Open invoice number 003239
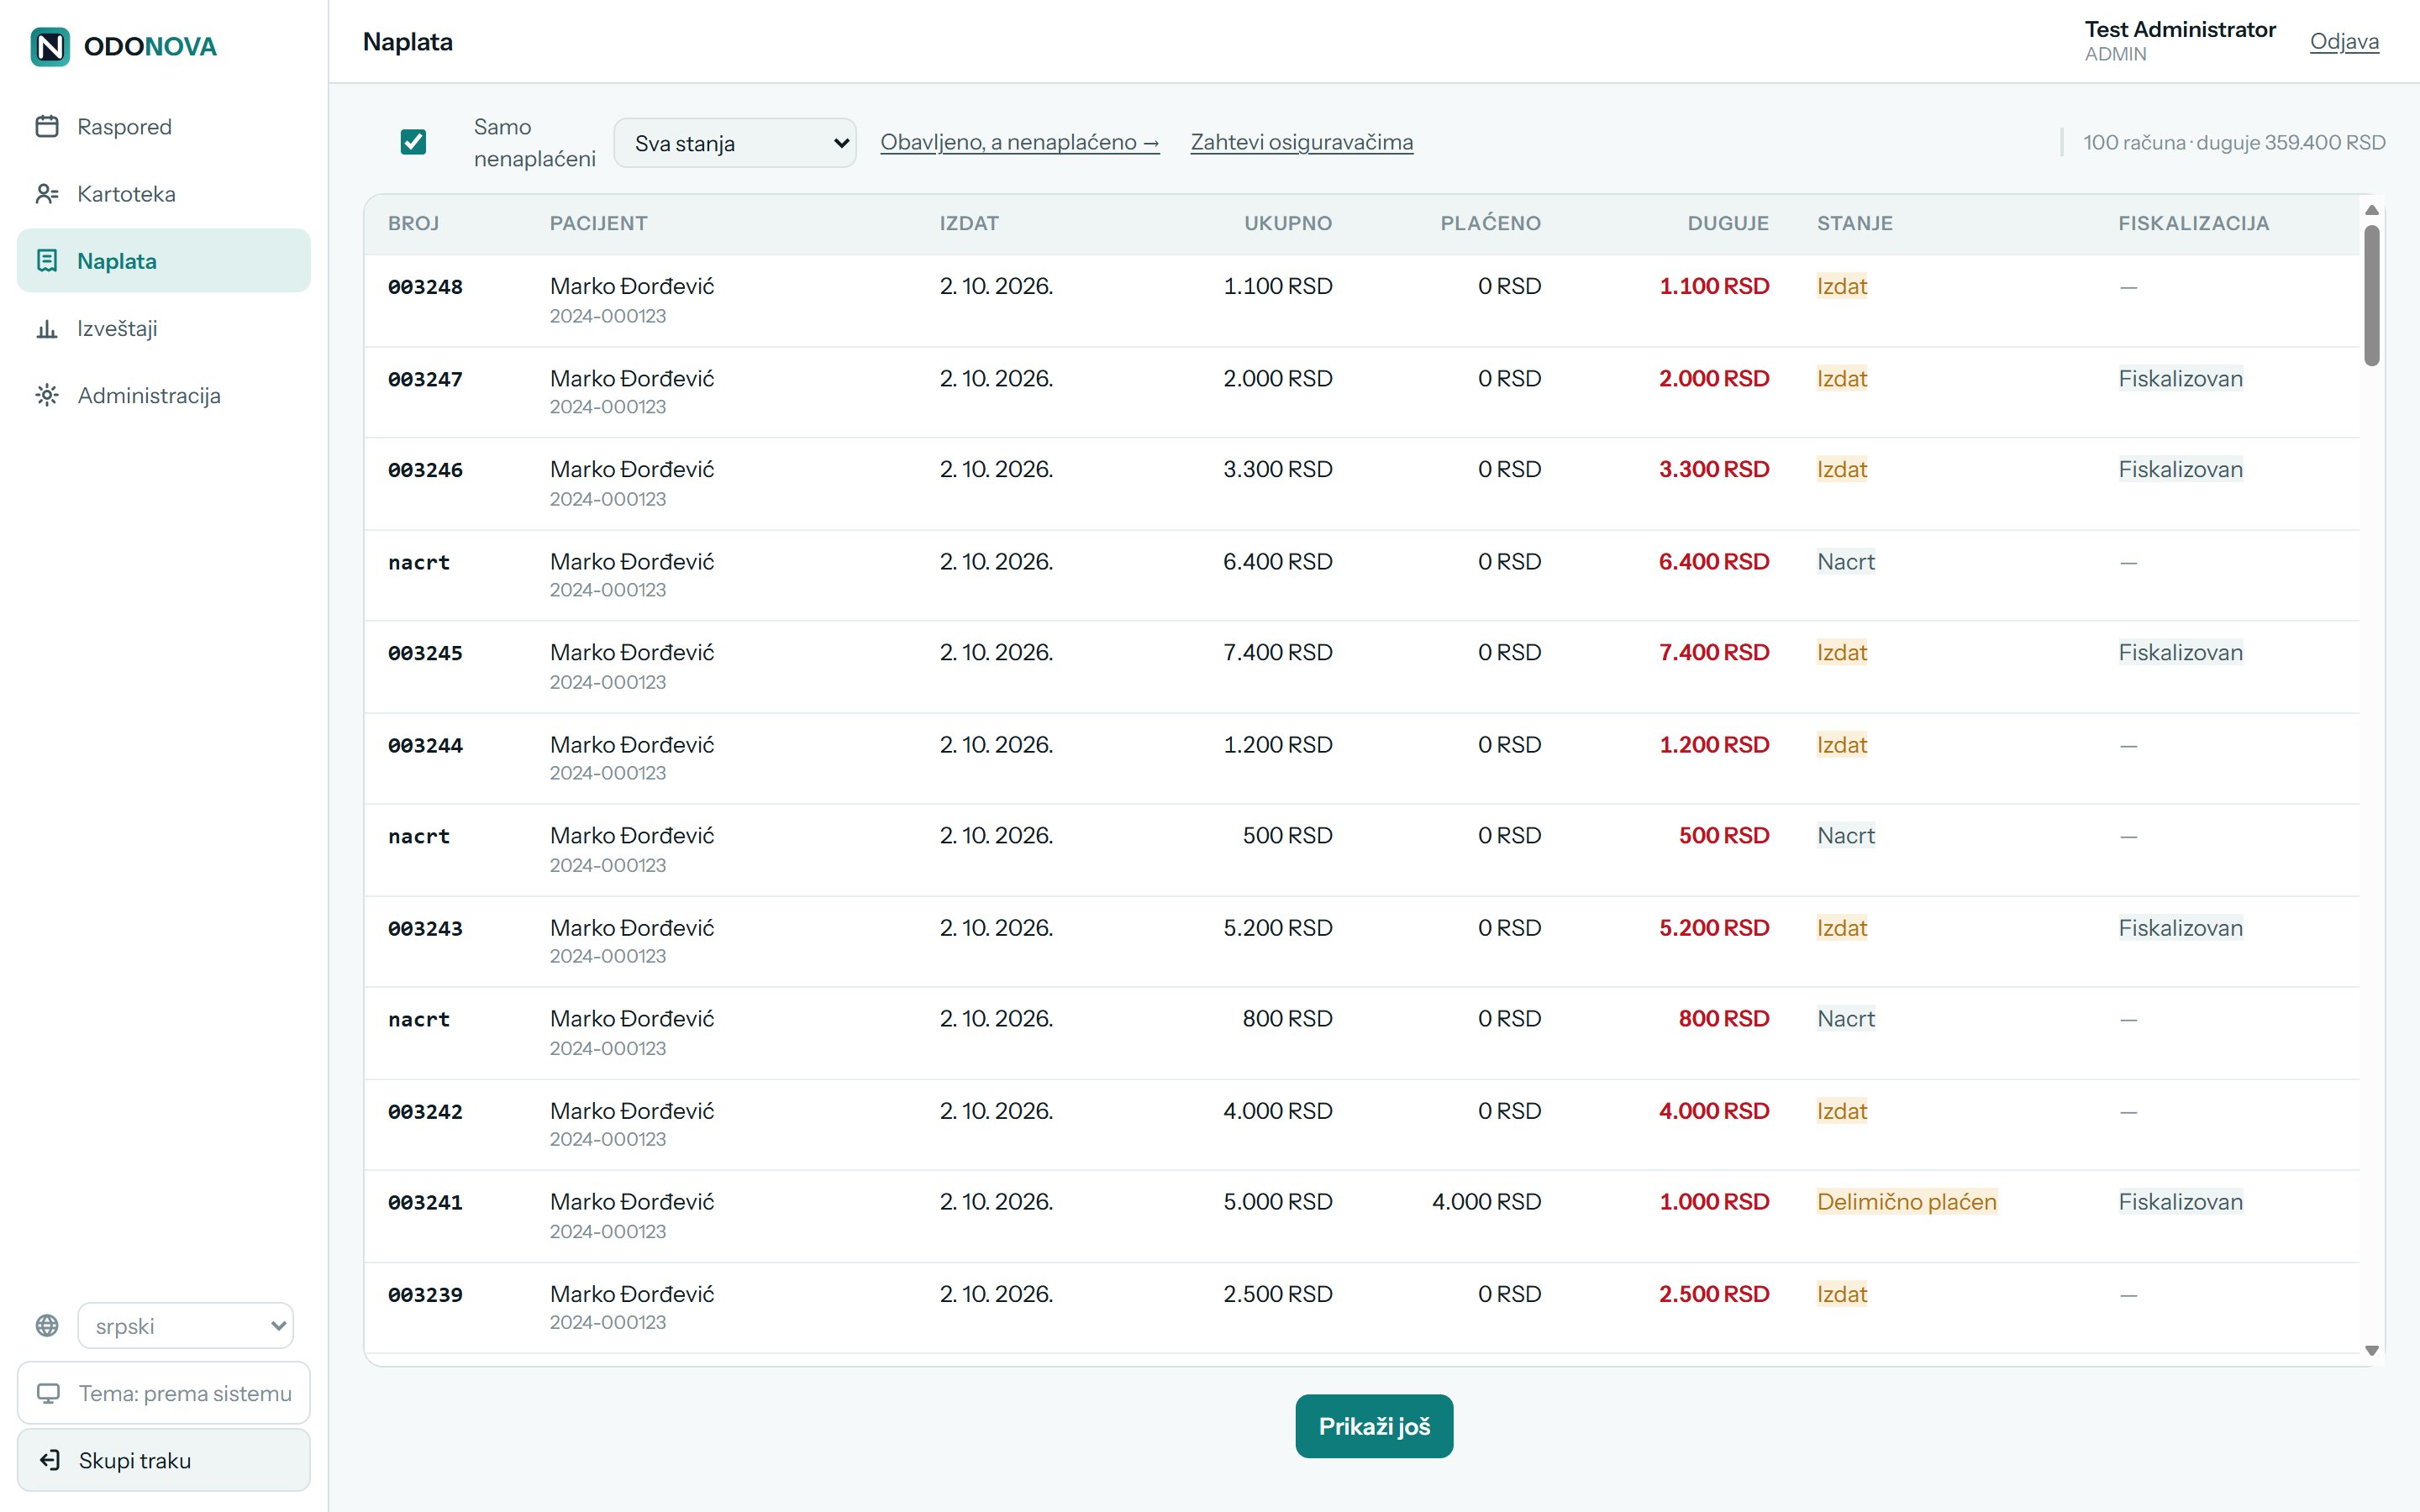The width and height of the screenshot is (2420, 1512). tap(425, 1295)
